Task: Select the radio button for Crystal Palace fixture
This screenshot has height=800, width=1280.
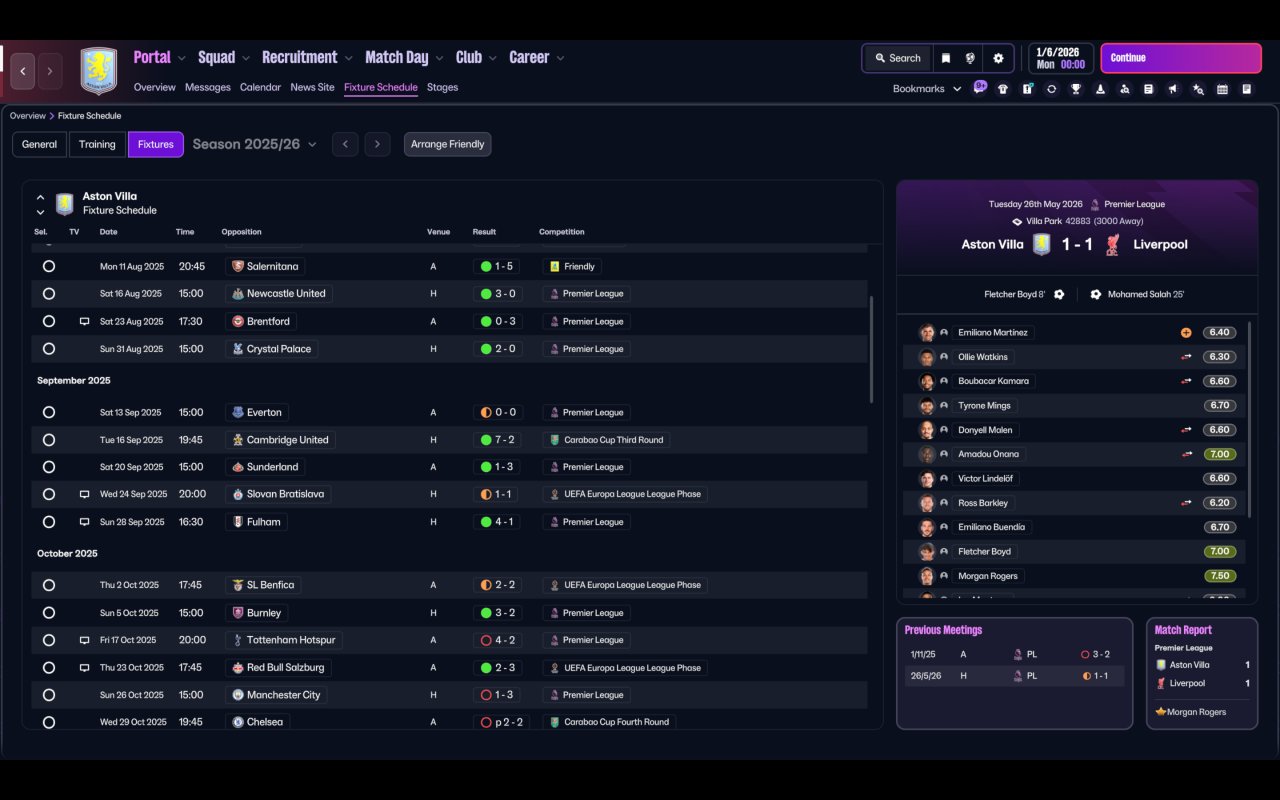Action: pyautogui.click(x=49, y=349)
